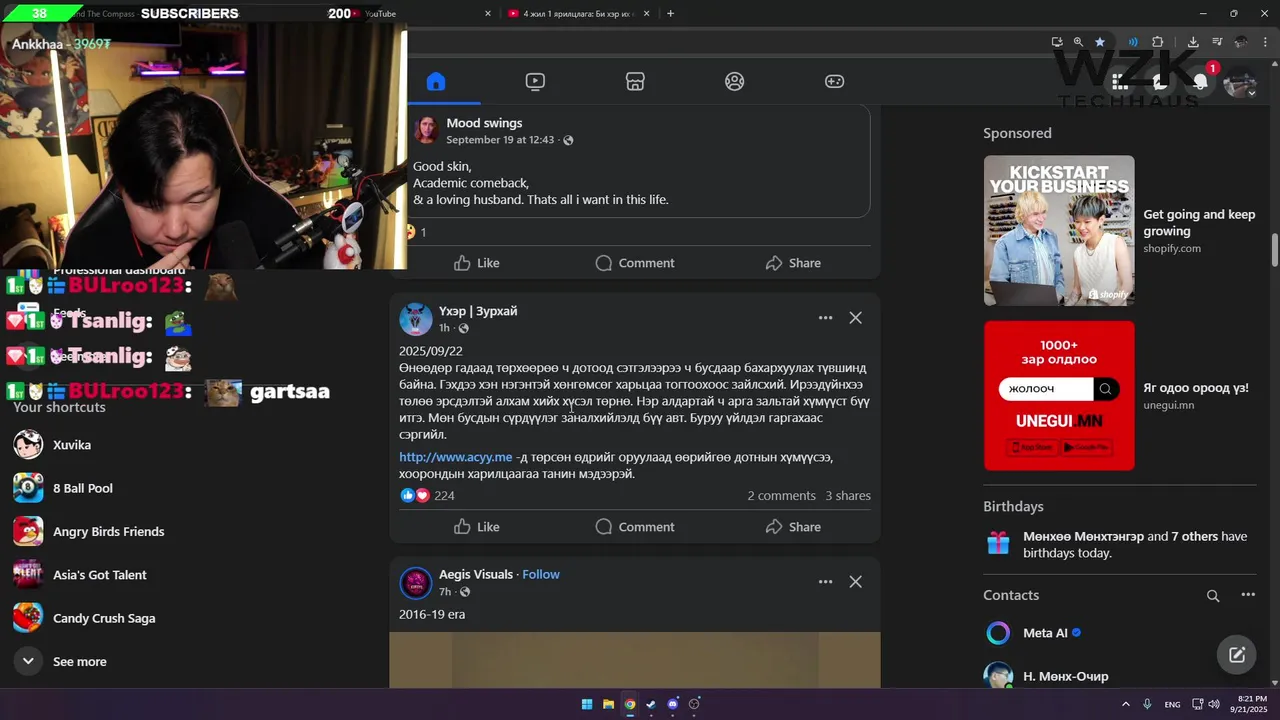The width and height of the screenshot is (1280, 720).
Task: Open the Chrome zoom magnifier icon
Action: click(x=1078, y=42)
